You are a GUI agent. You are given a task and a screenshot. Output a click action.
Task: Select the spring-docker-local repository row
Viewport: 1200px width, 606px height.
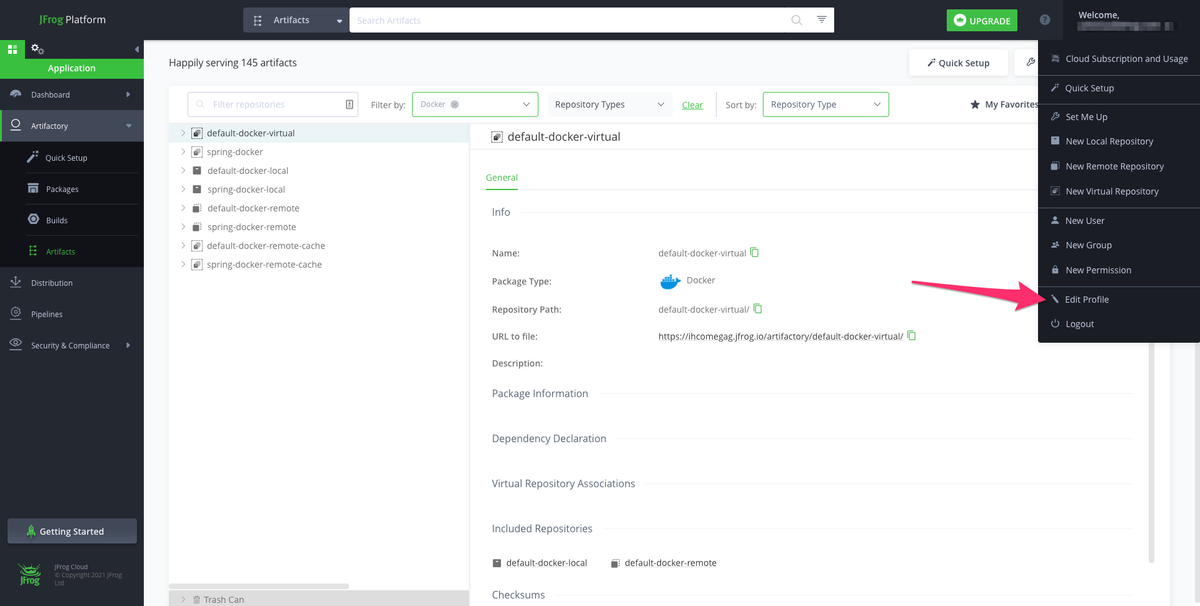click(x=319, y=190)
